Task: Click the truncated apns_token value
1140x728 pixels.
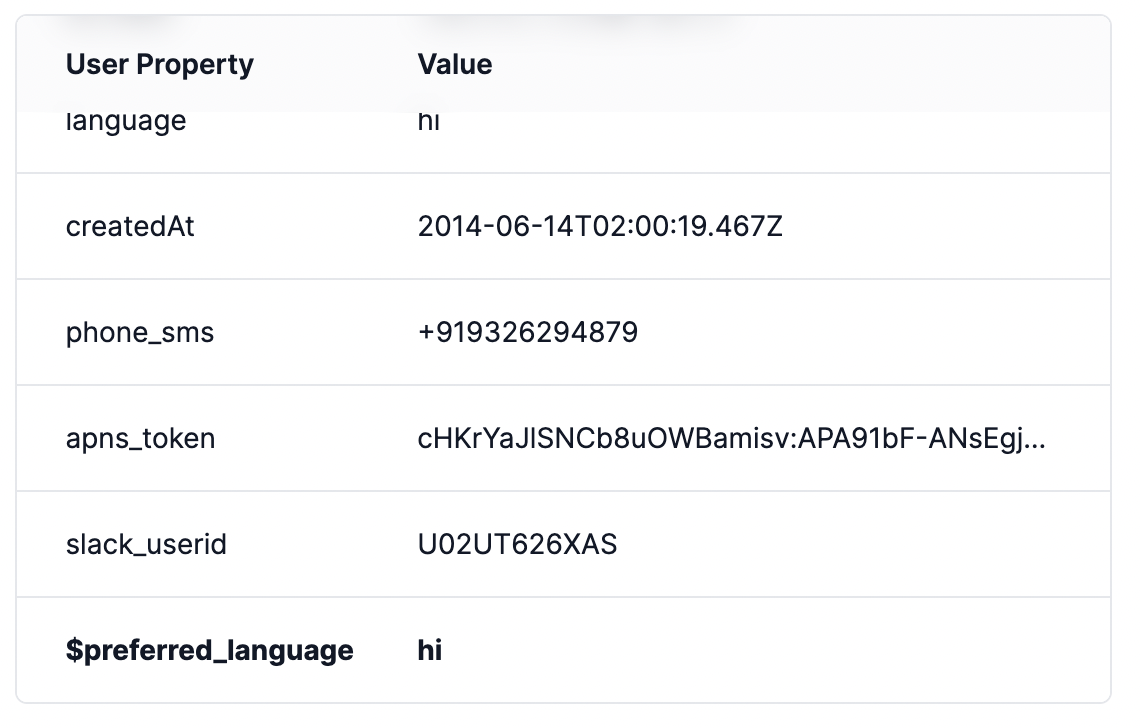Action: point(731,439)
